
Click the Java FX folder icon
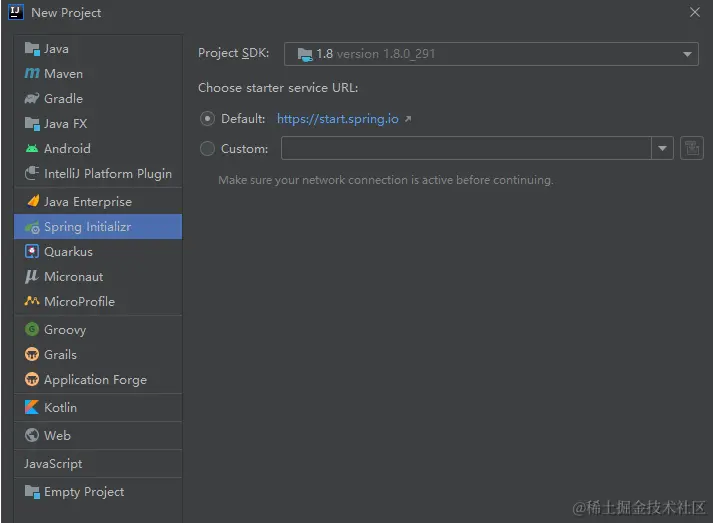click(32, 123)
